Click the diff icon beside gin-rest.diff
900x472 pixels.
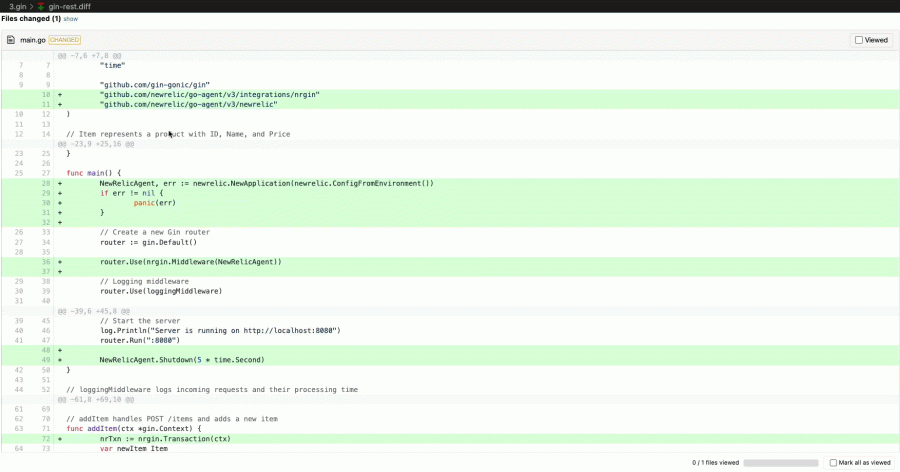40,6
